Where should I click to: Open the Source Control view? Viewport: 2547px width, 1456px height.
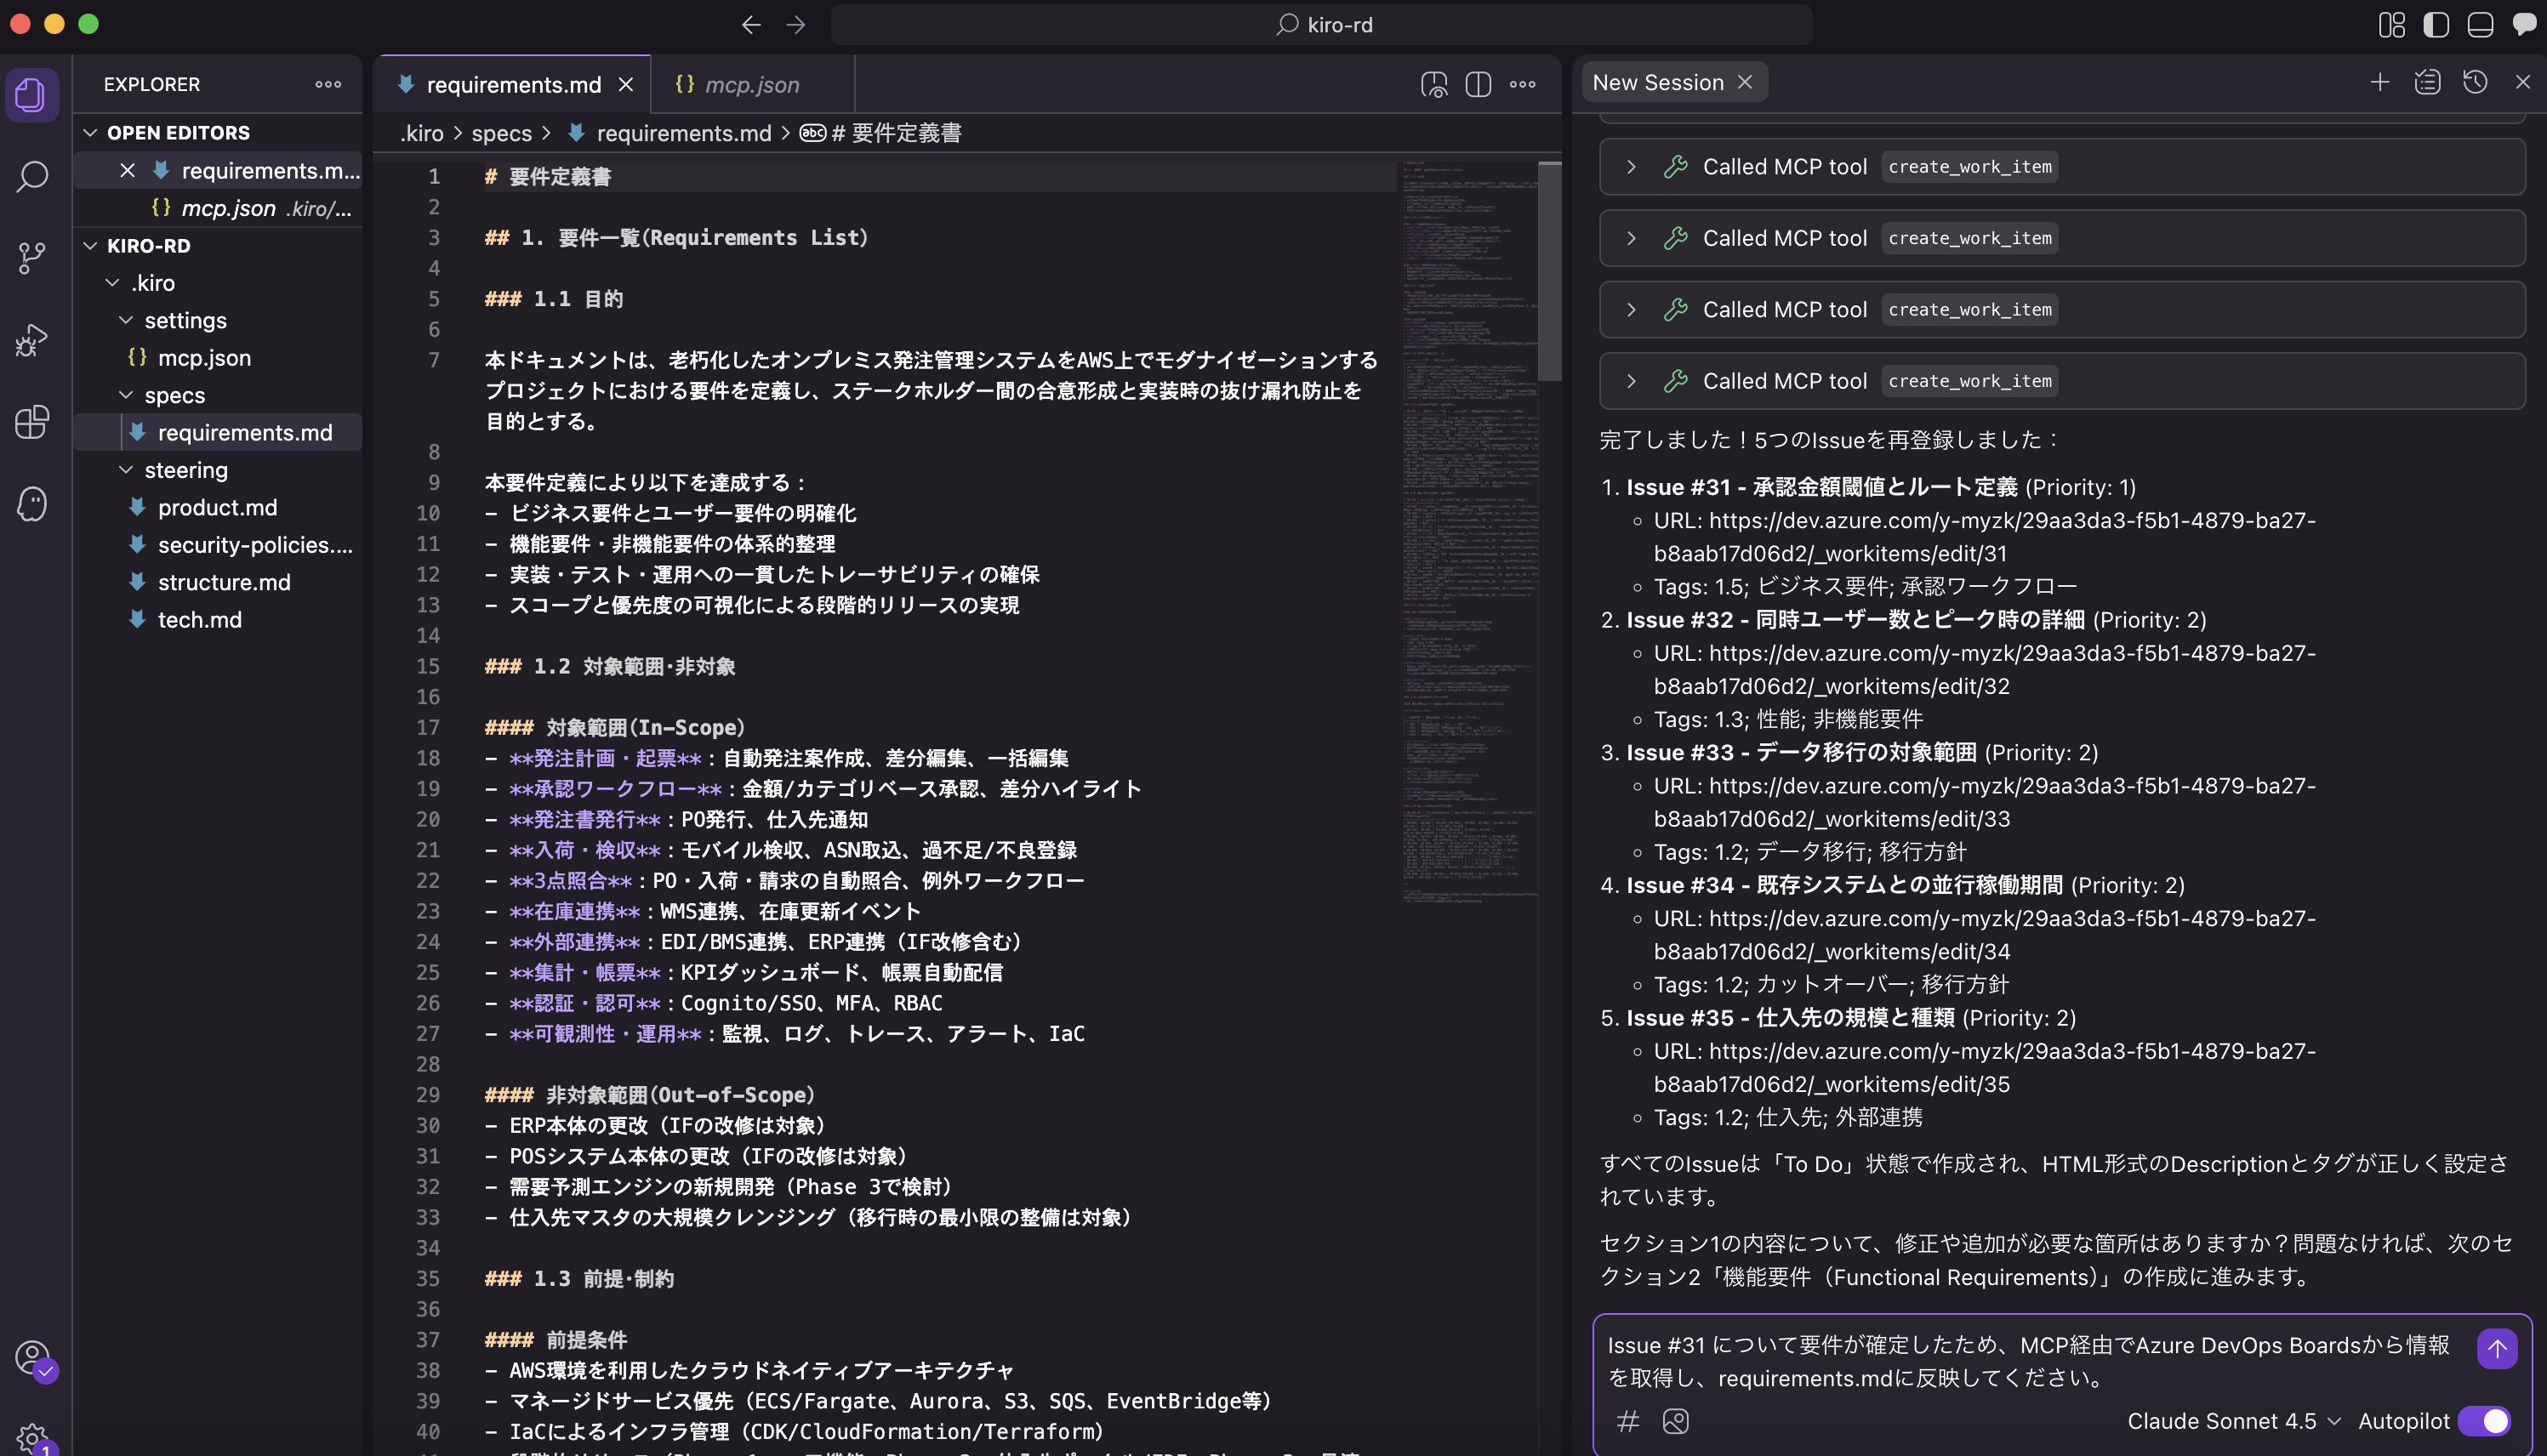(32, 258)
